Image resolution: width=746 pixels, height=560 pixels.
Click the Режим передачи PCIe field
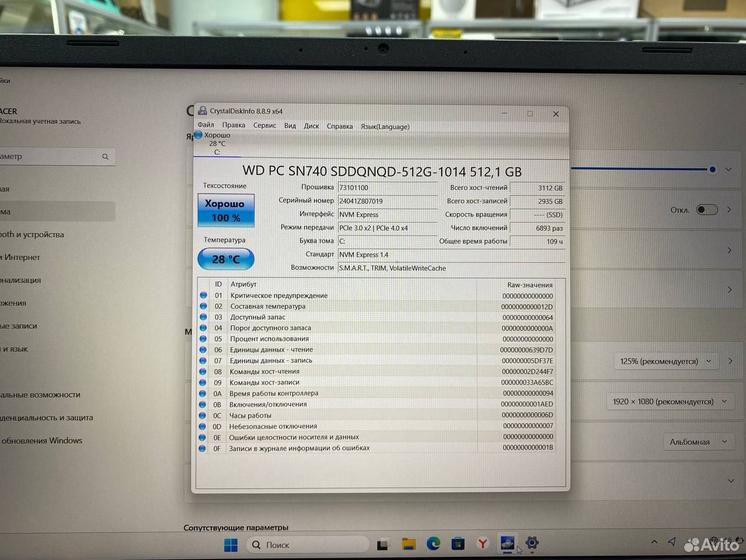tap(387, 228)
